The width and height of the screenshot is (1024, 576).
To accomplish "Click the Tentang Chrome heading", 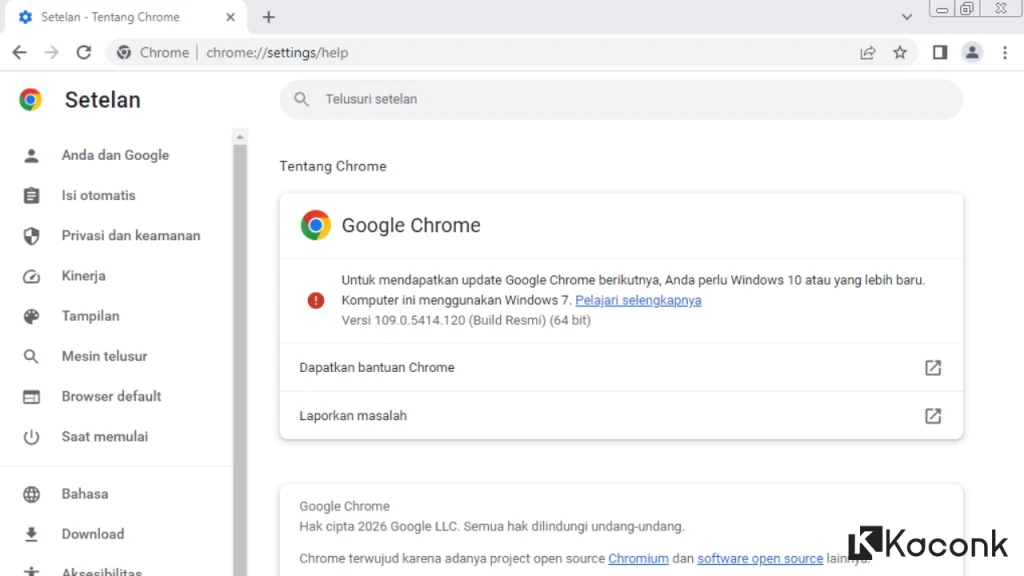I will (332, 167).
